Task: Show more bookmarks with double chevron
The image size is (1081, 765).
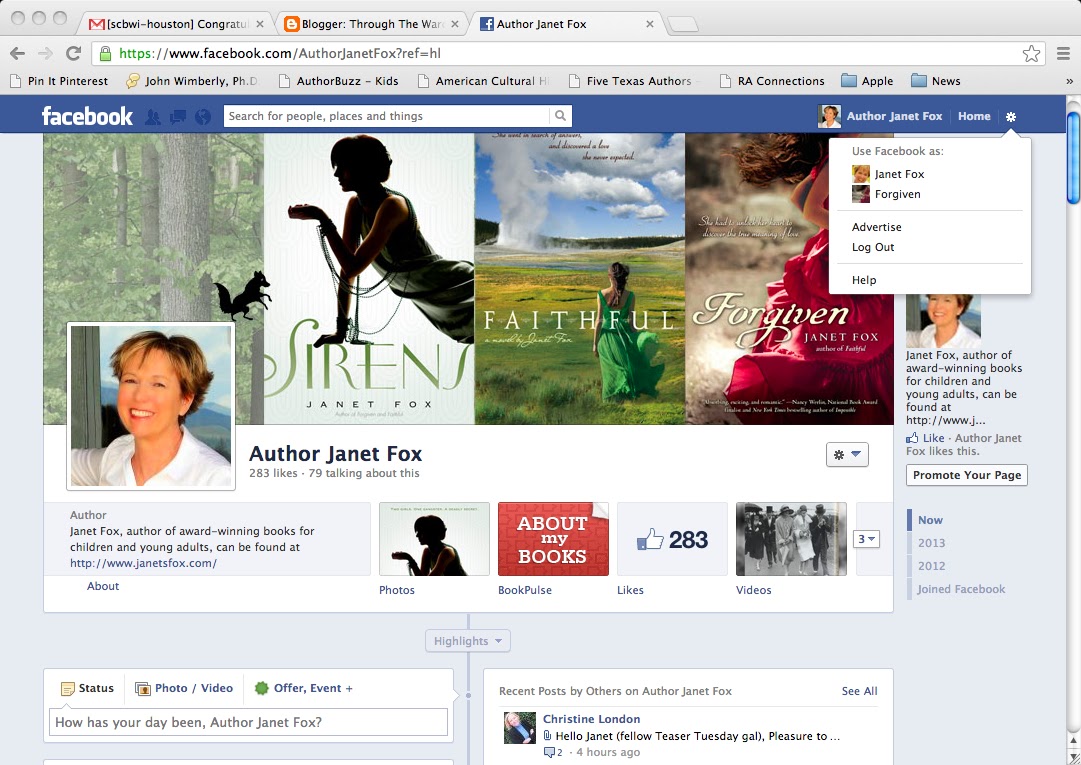Action: (1069, 81)
